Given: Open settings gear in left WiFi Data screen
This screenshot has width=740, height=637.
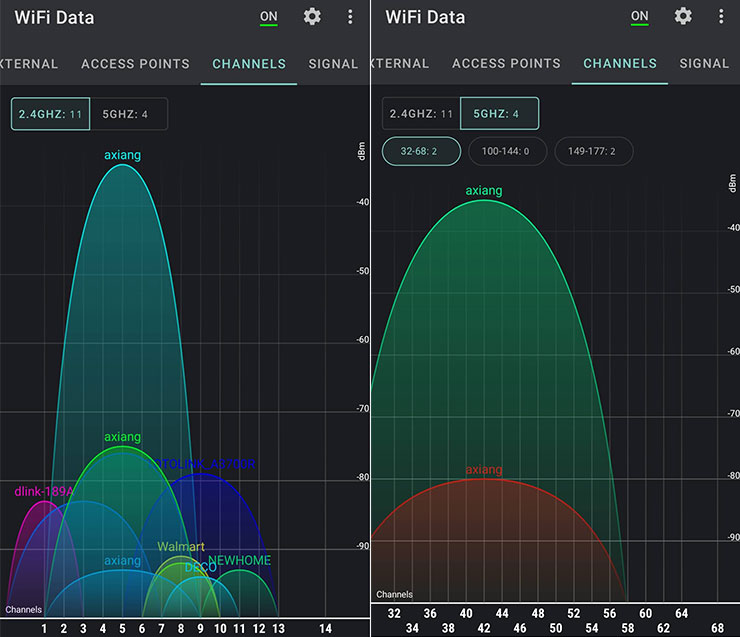Looking at the screenshot, I should tap(312, 17).
